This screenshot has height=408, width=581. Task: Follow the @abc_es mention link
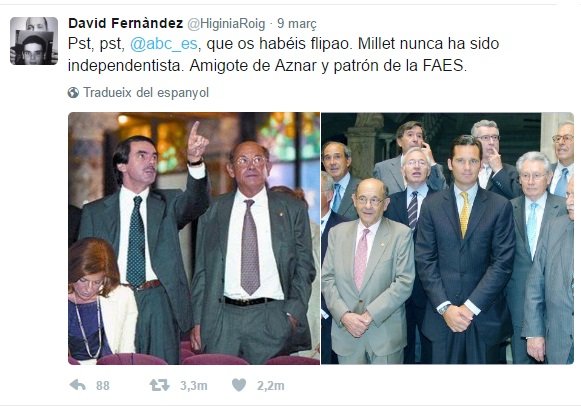click(163, 44)
